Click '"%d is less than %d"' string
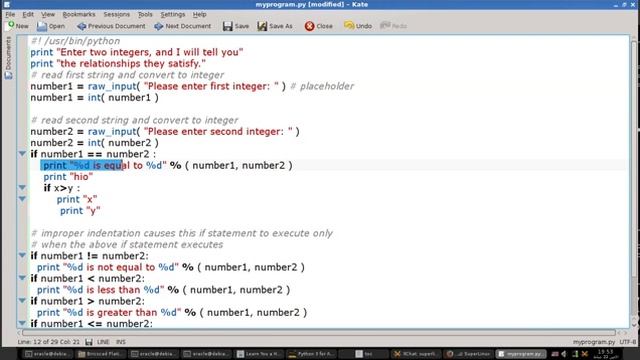640x360 pixels. (113, 290)
